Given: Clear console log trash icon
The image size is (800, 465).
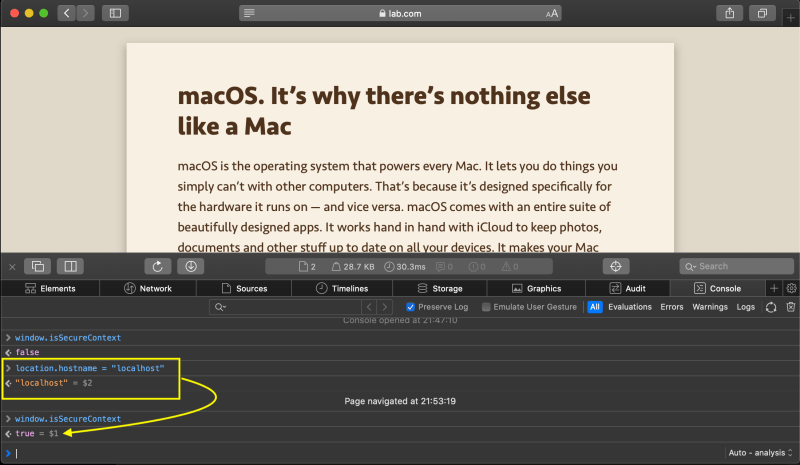Looking at the screenshot, I should 791,307.
